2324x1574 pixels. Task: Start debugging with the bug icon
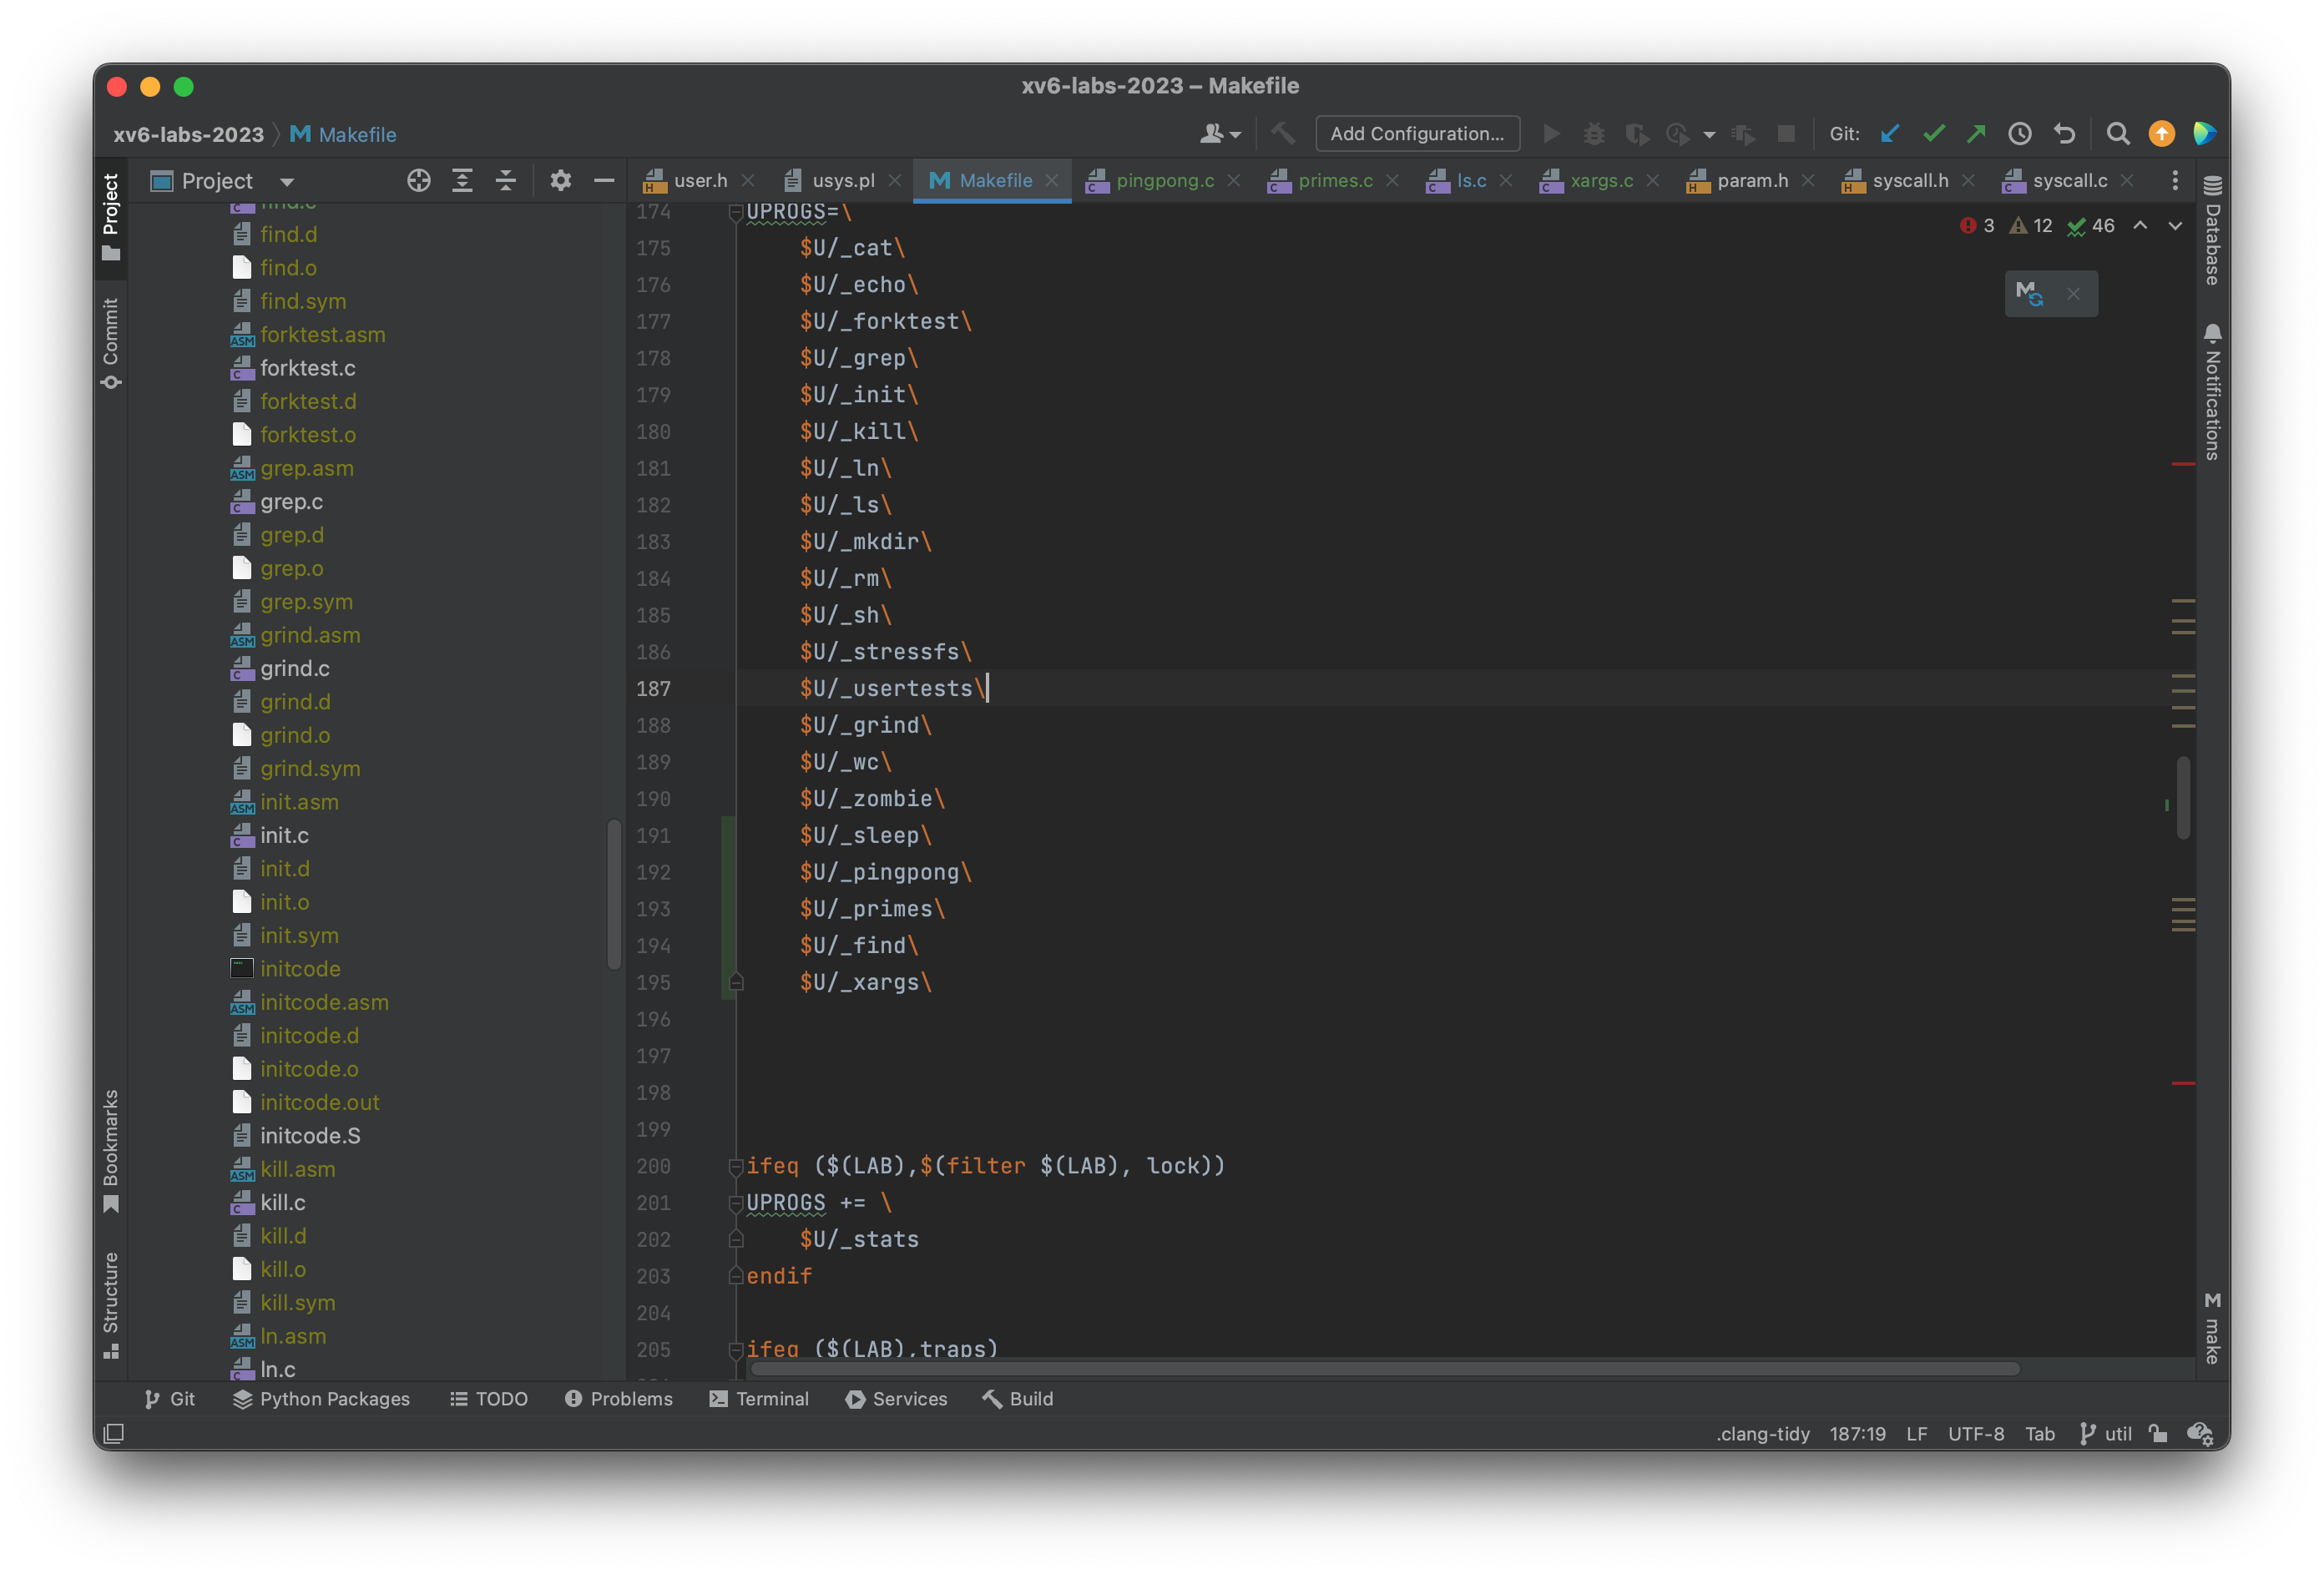[x=1594, y=133]
